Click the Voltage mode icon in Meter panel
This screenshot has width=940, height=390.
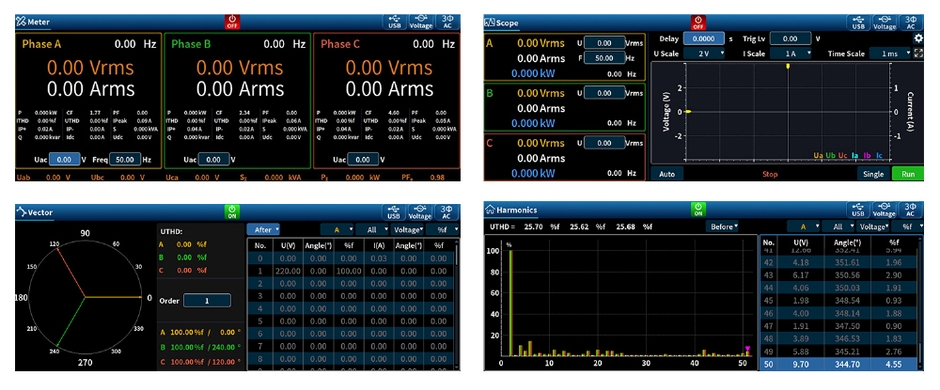[x=421, y=23]
